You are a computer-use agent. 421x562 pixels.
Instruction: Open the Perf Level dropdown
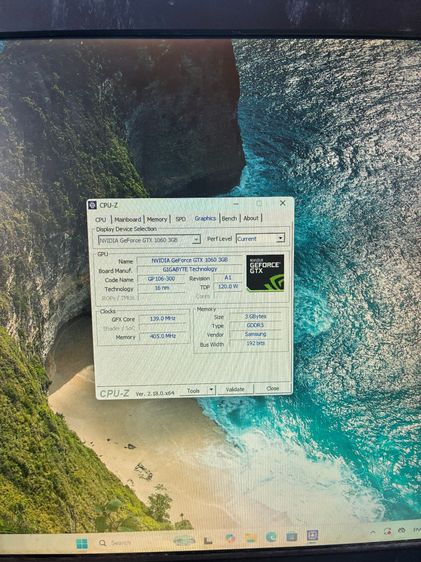coord(281,238)
